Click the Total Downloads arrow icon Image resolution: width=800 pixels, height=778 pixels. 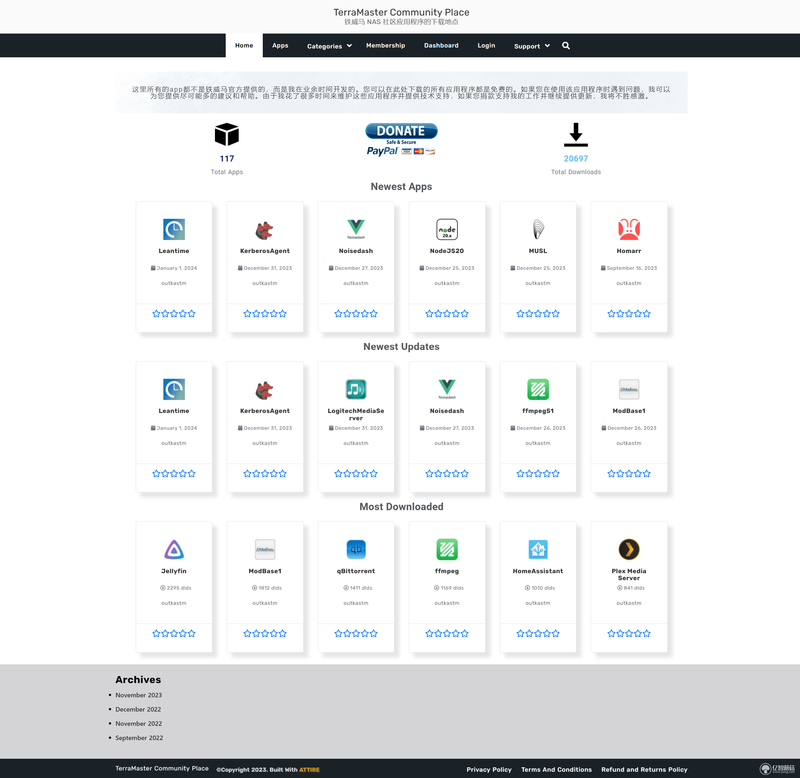coord(576,135)
